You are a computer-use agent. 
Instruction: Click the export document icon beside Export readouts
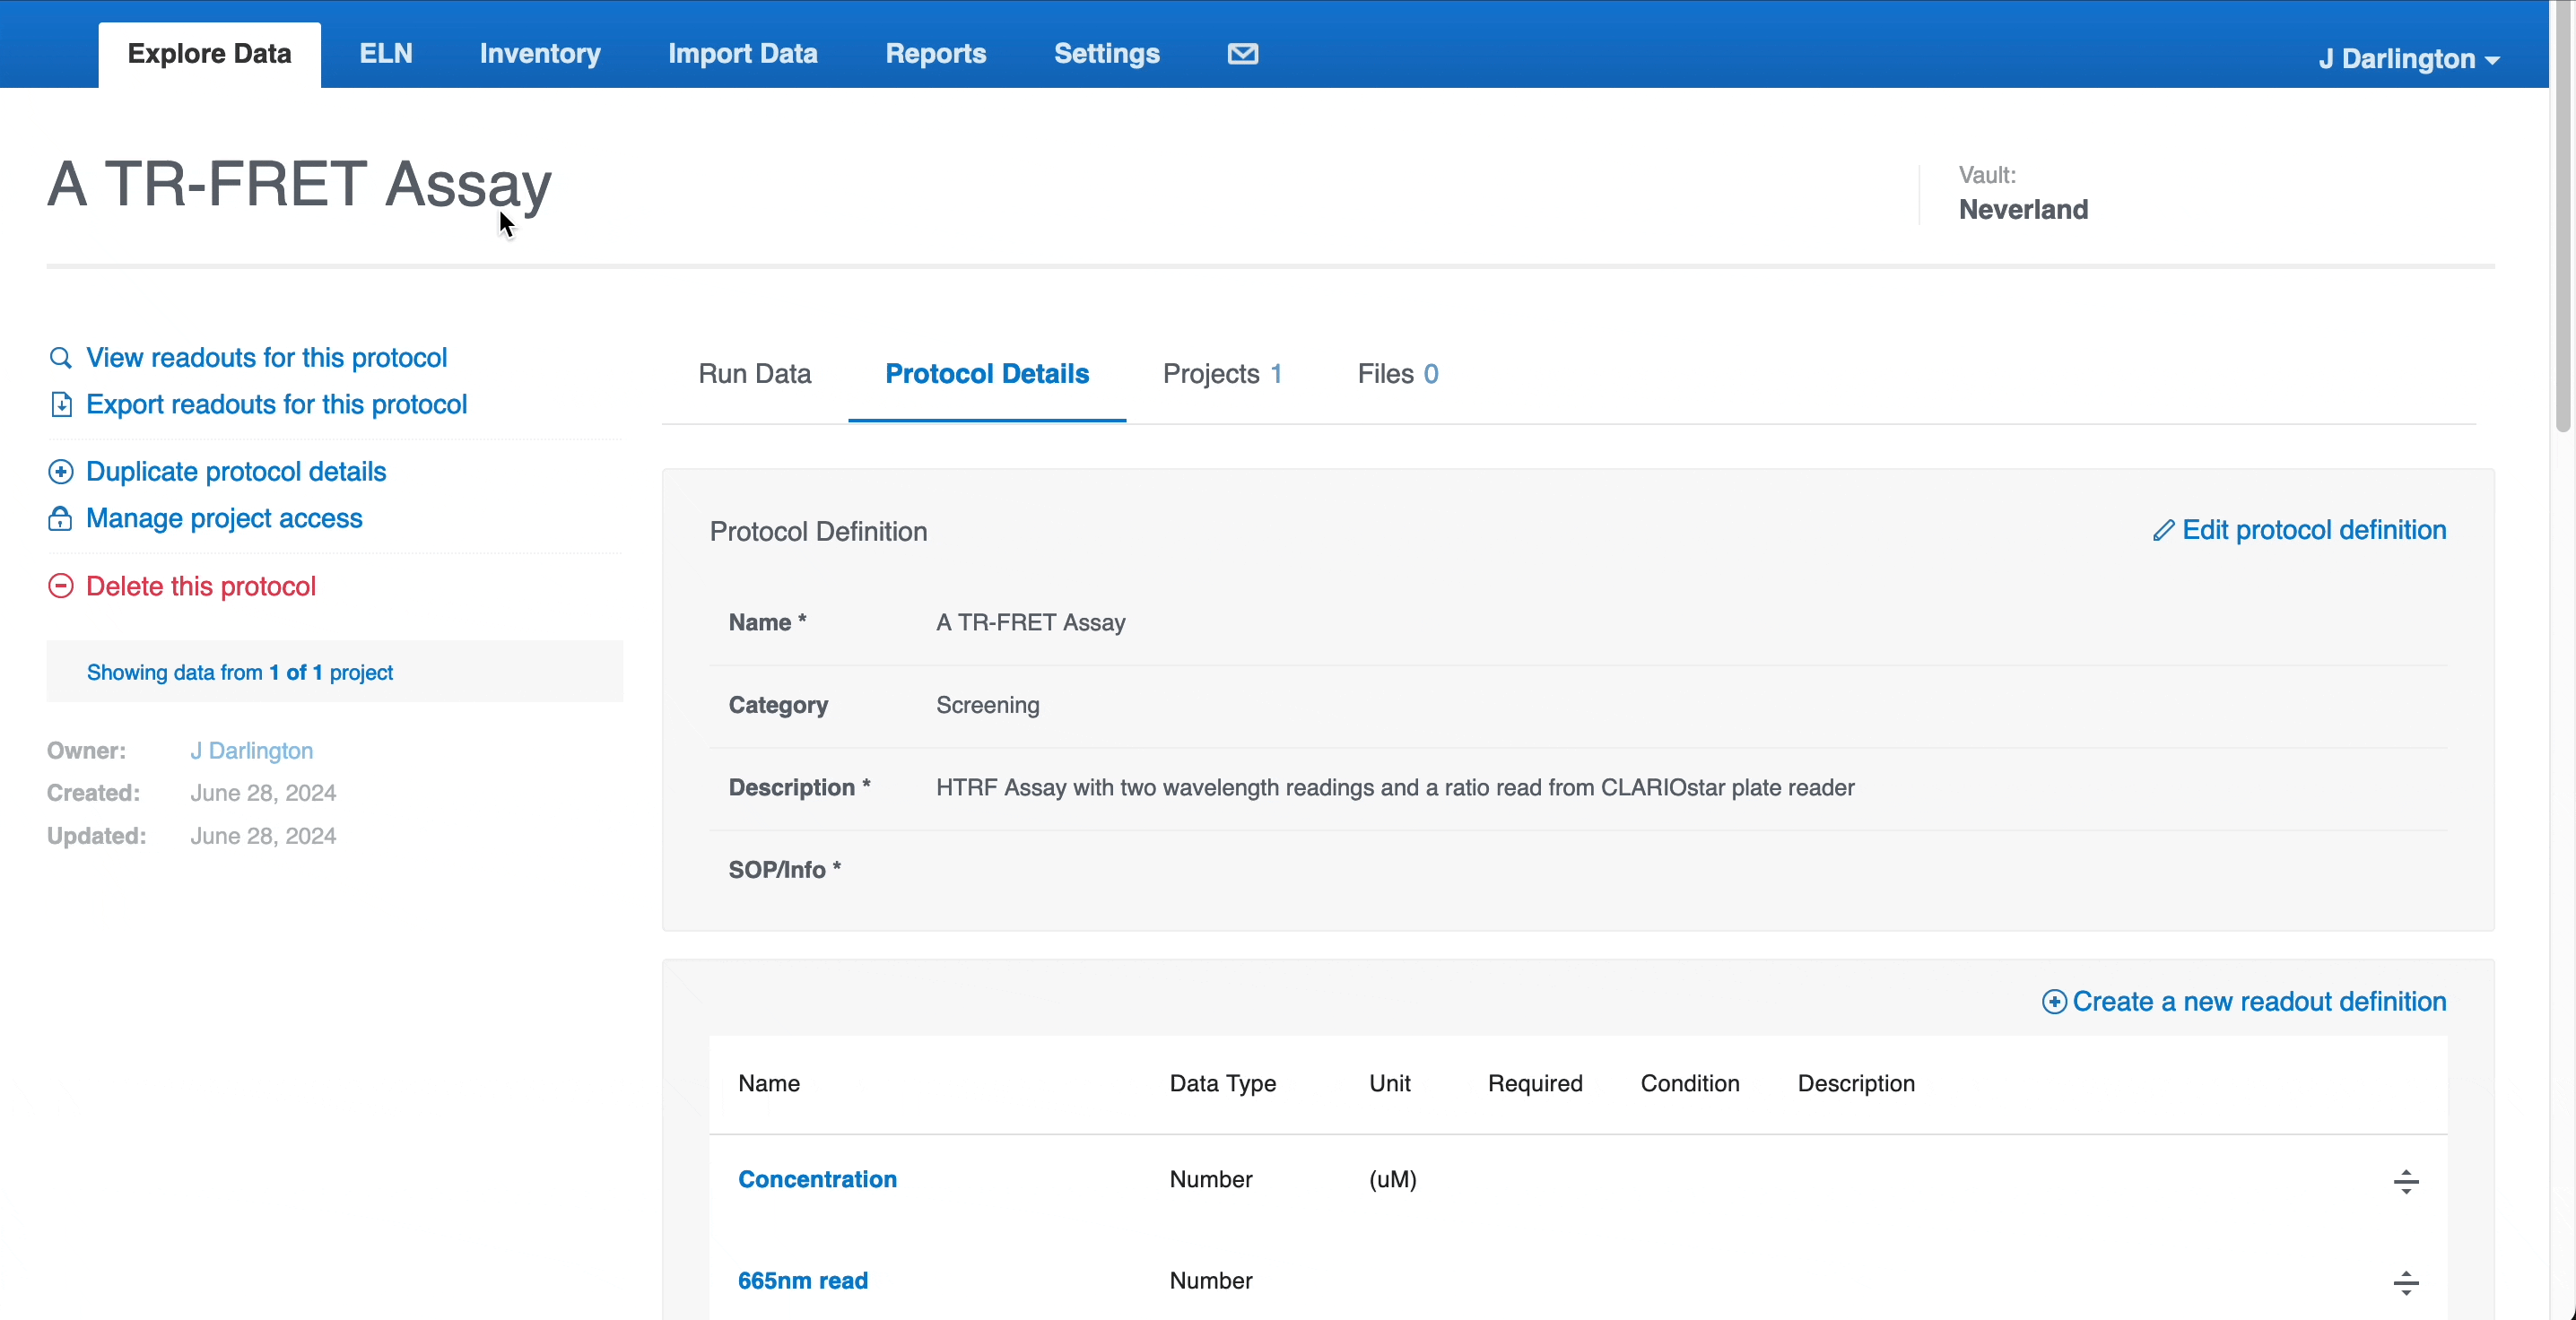point(61,405)
